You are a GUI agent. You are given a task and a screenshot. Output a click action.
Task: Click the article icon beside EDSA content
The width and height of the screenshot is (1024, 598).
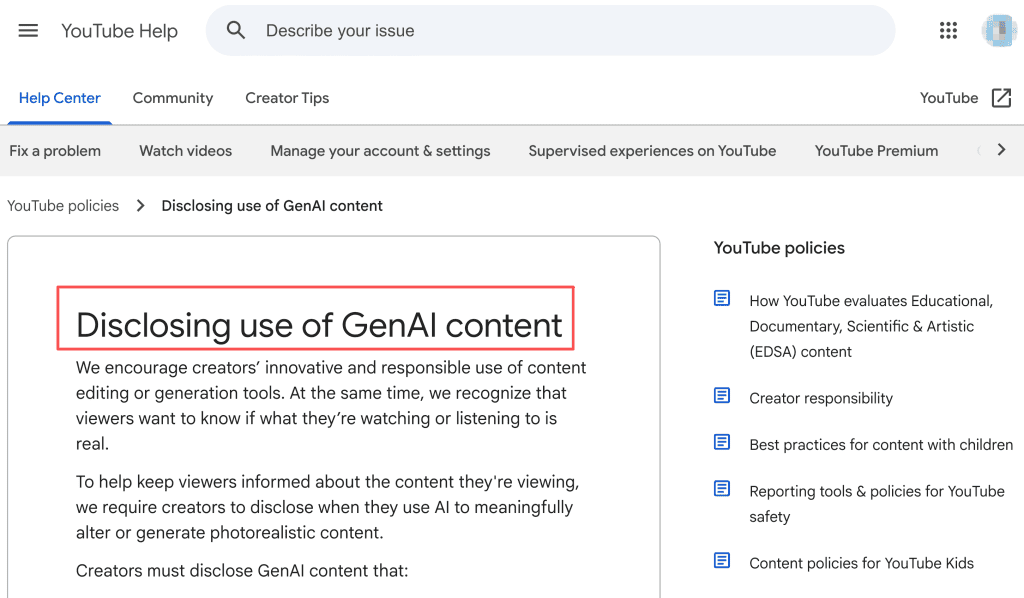tap(722, 298)
